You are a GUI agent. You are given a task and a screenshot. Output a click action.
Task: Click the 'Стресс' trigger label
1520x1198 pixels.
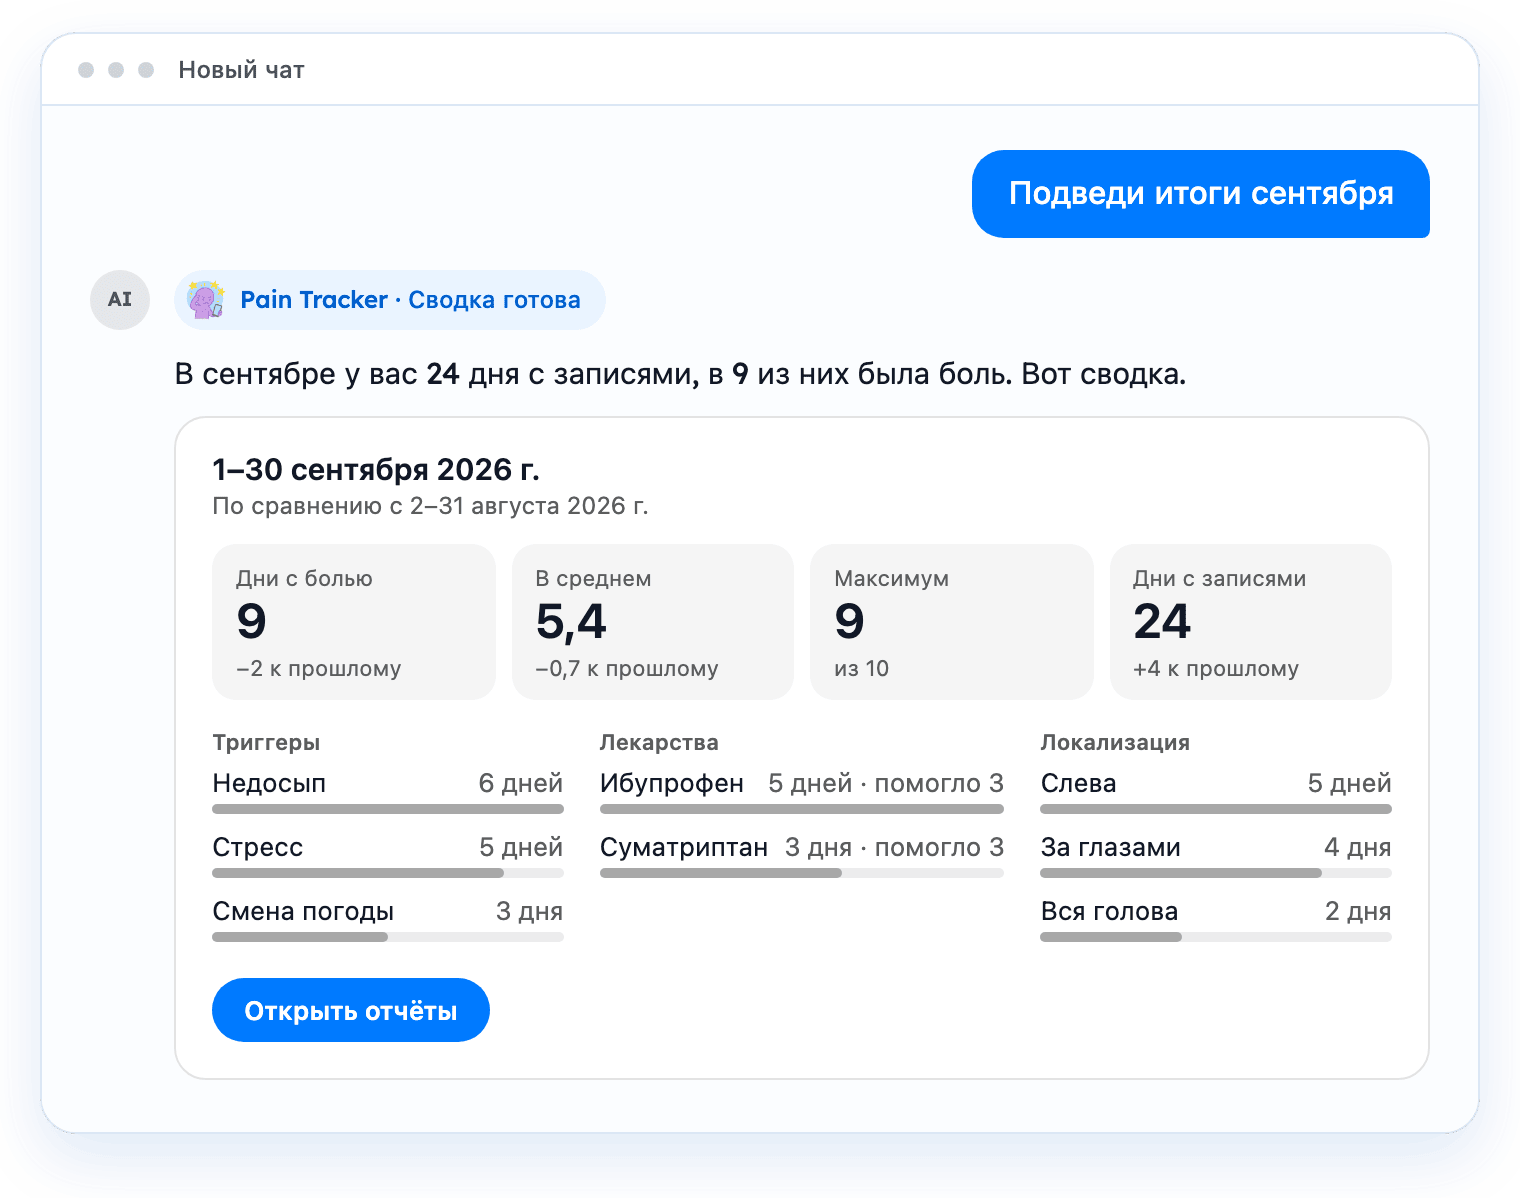tap(257, 847)
